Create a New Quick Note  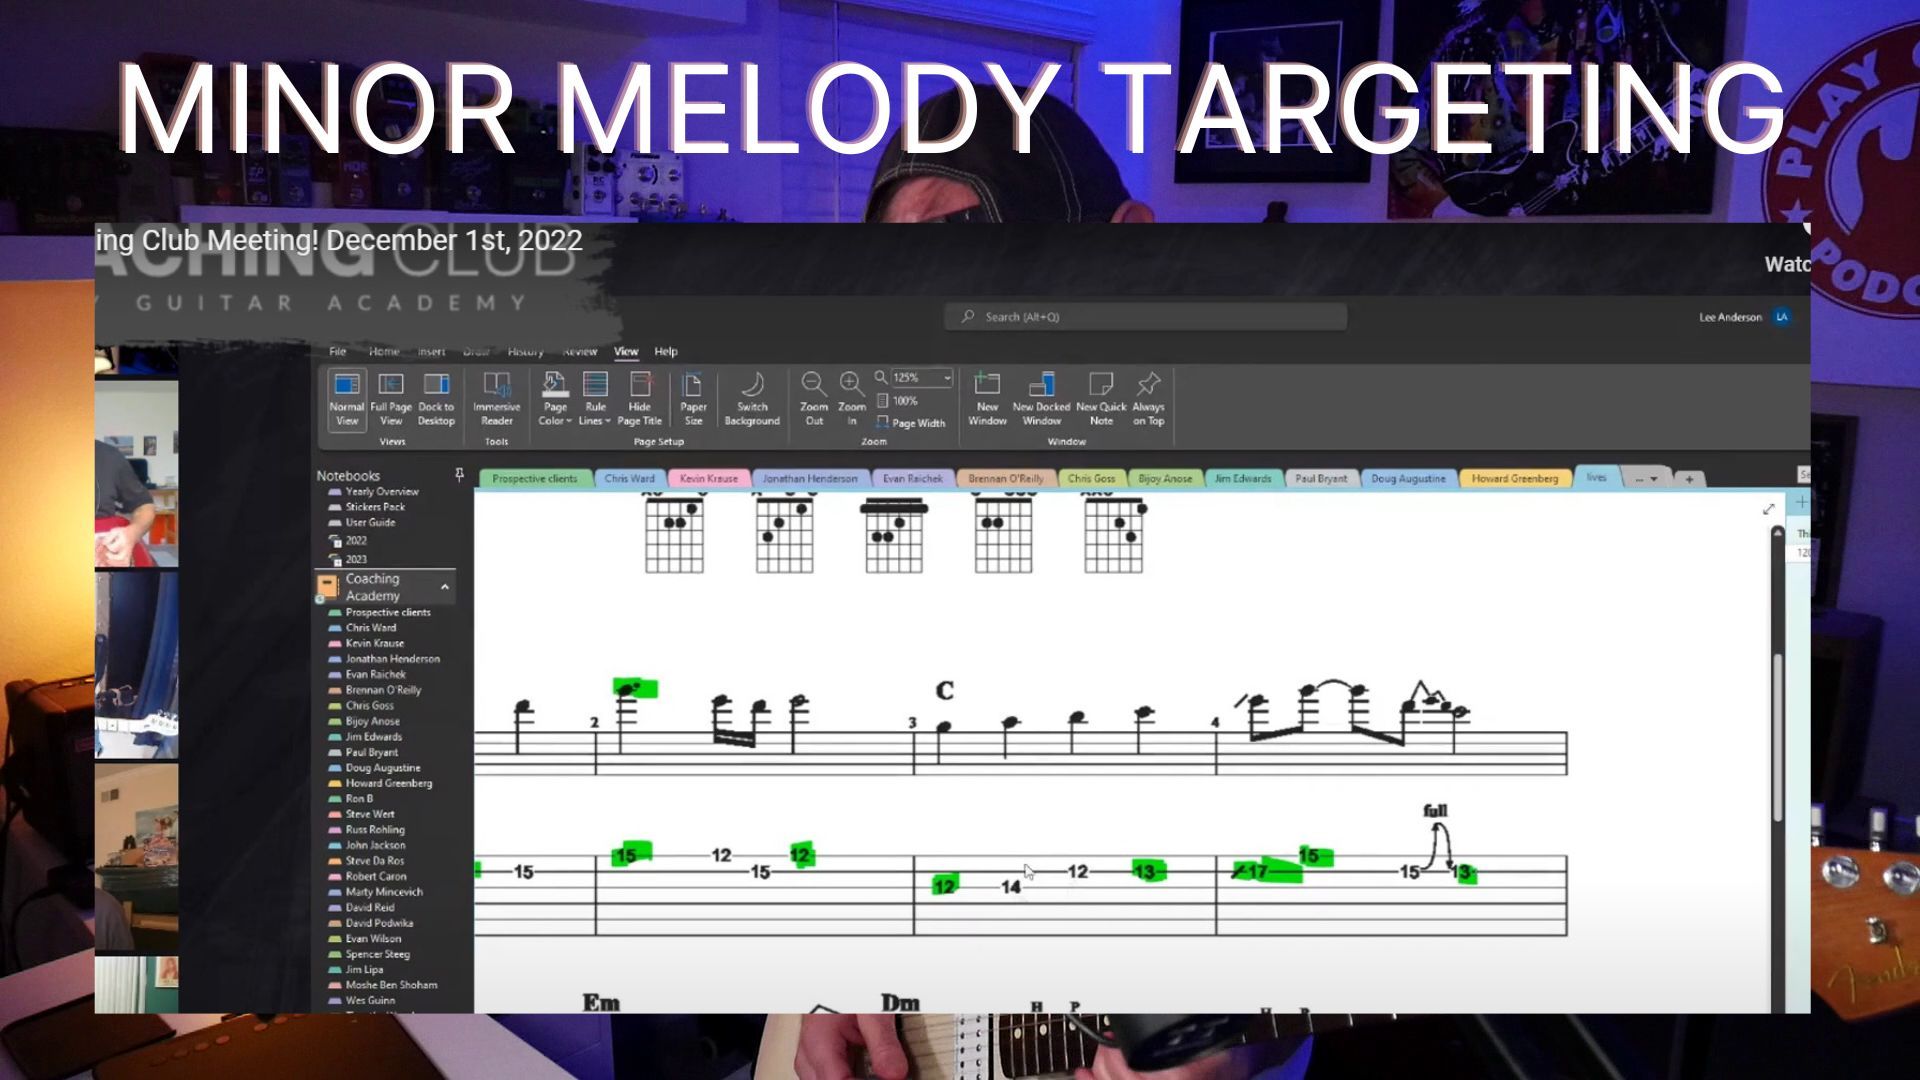(x=1100, y=386)
